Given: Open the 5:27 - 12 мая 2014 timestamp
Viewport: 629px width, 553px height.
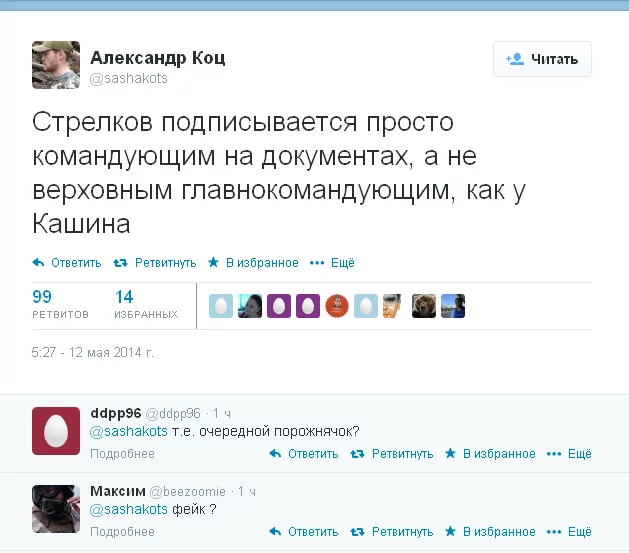Looking at the screenshot, I should click(93, 352).
